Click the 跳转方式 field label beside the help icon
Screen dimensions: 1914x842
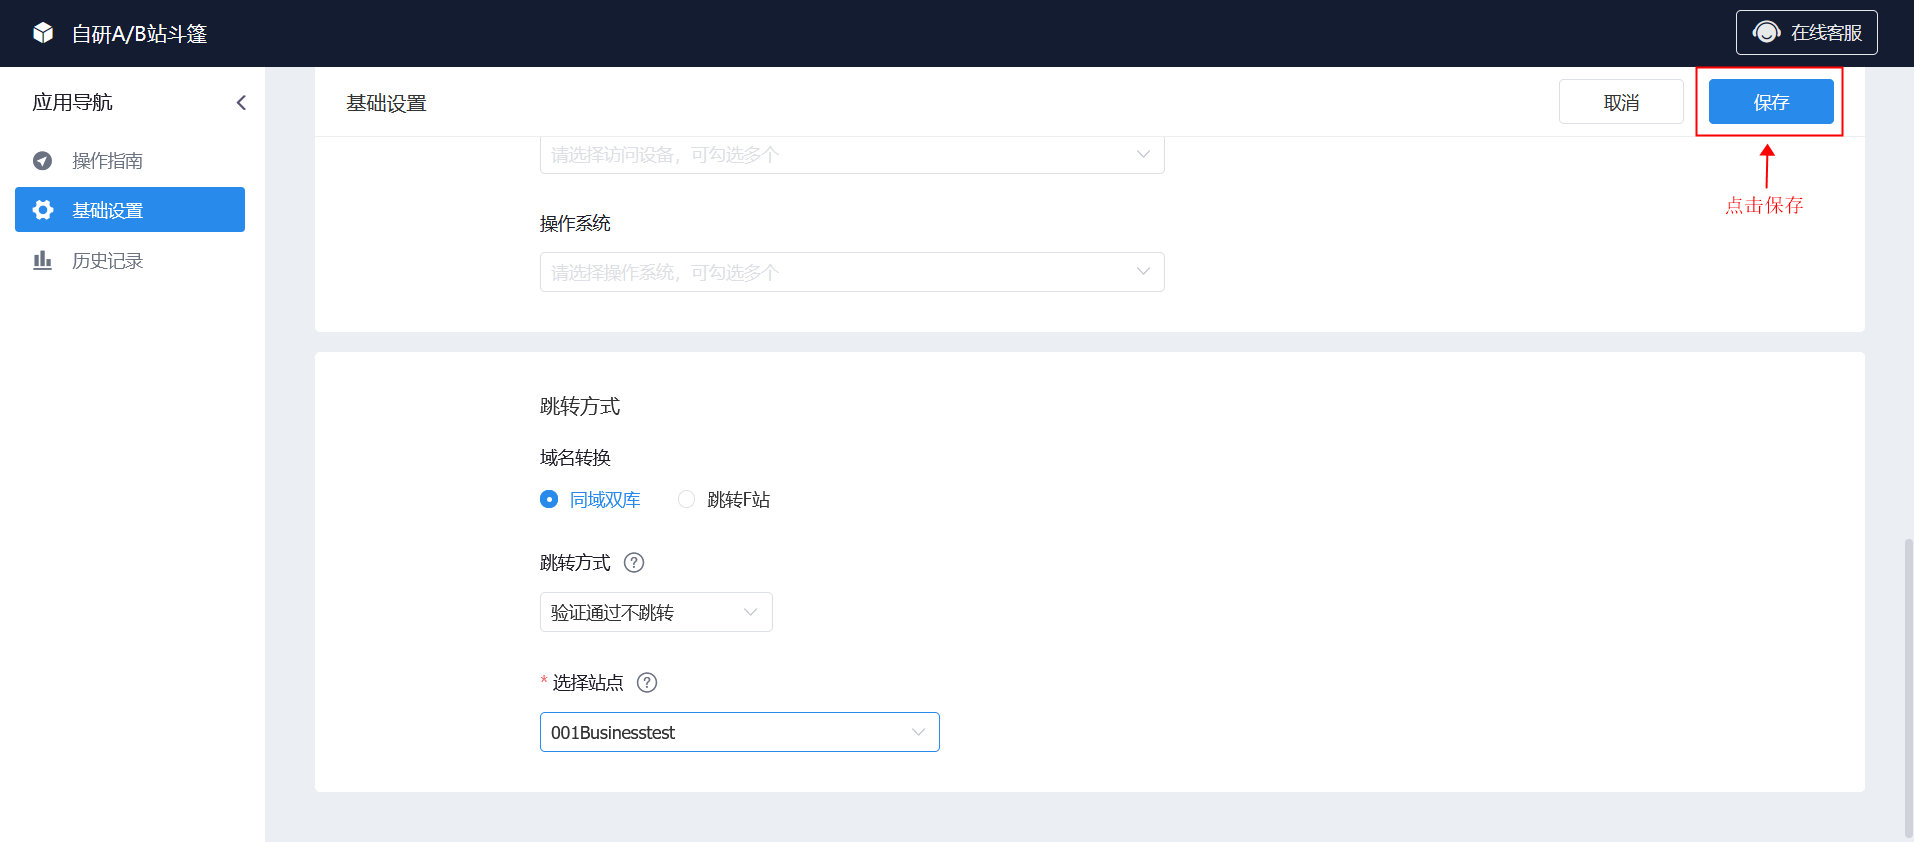click(x=575, y=563)
